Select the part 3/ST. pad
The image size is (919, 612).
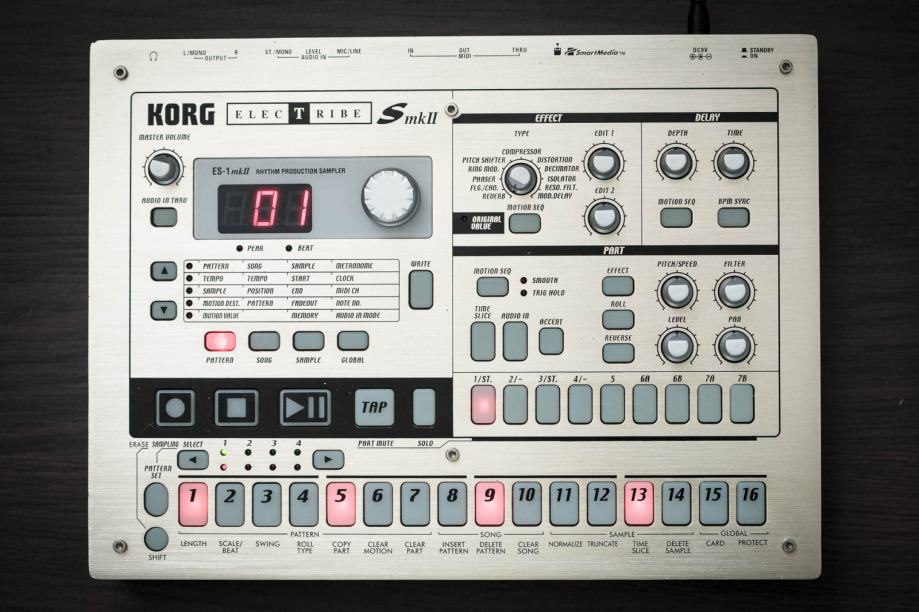[x=548, y=404]
